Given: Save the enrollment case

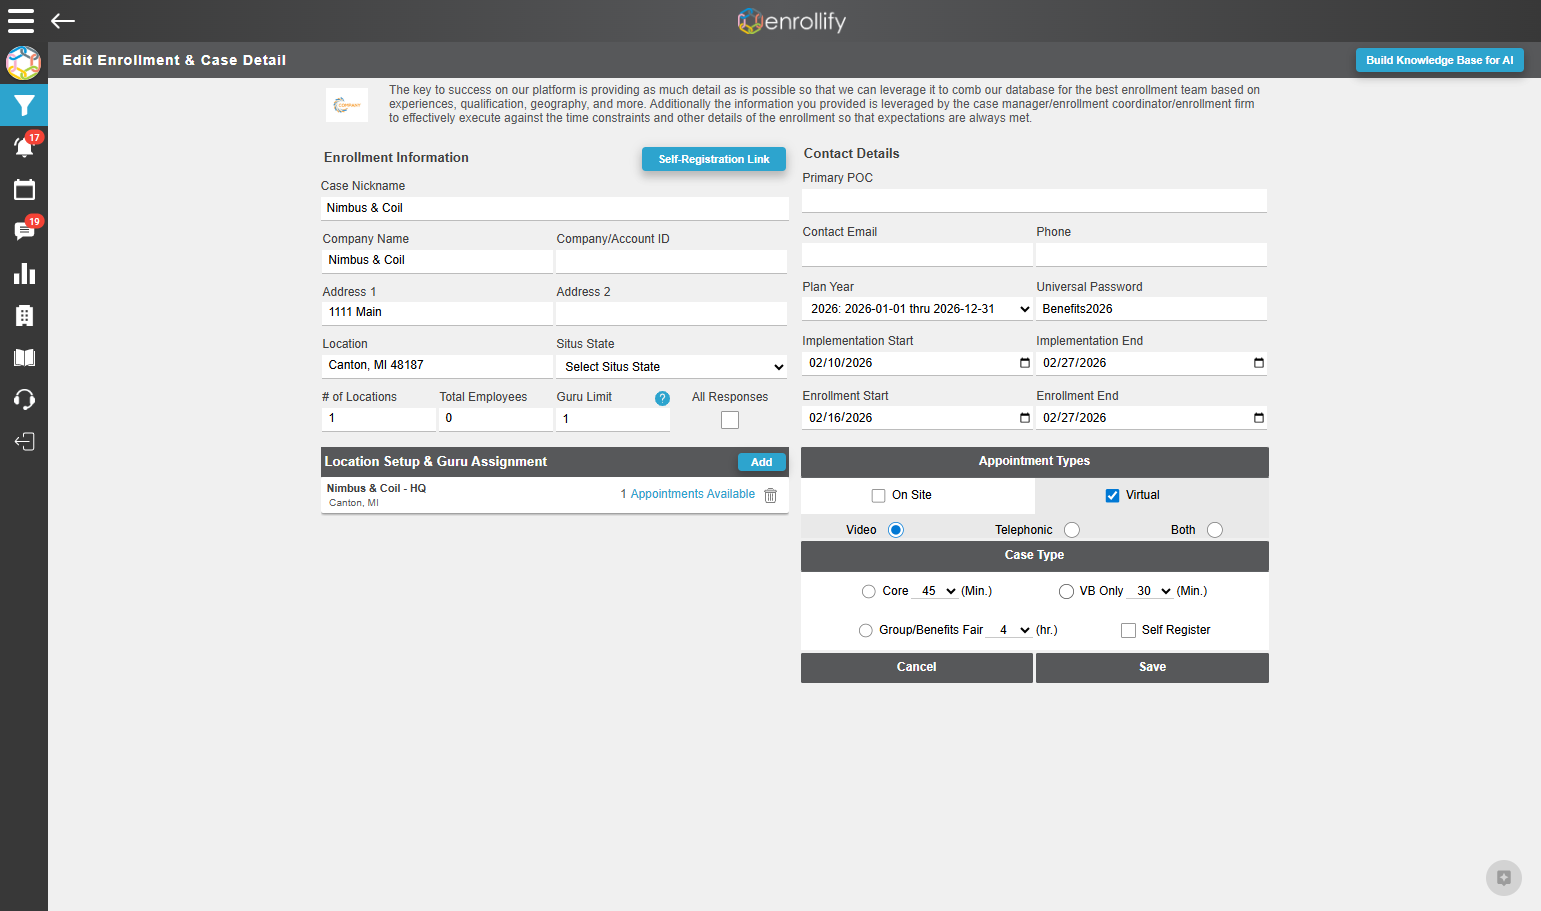Looking at the screenshot, I should coord(1152,667).
